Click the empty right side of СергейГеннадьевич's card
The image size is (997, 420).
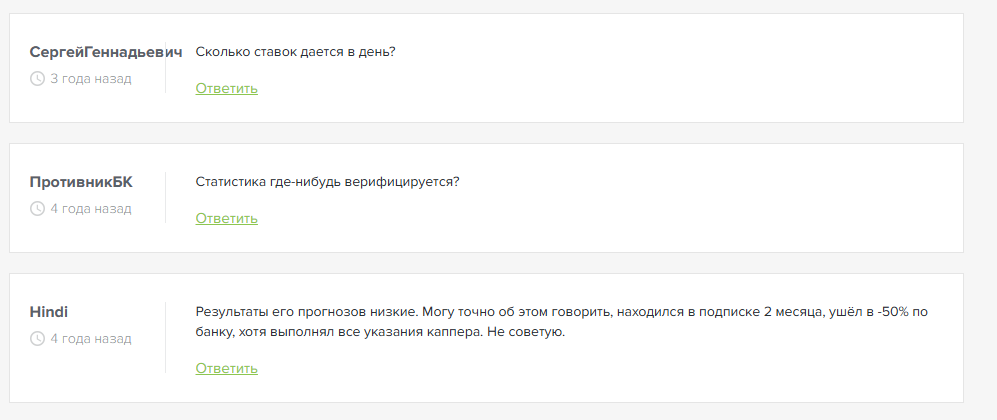[x=750, y=68]
